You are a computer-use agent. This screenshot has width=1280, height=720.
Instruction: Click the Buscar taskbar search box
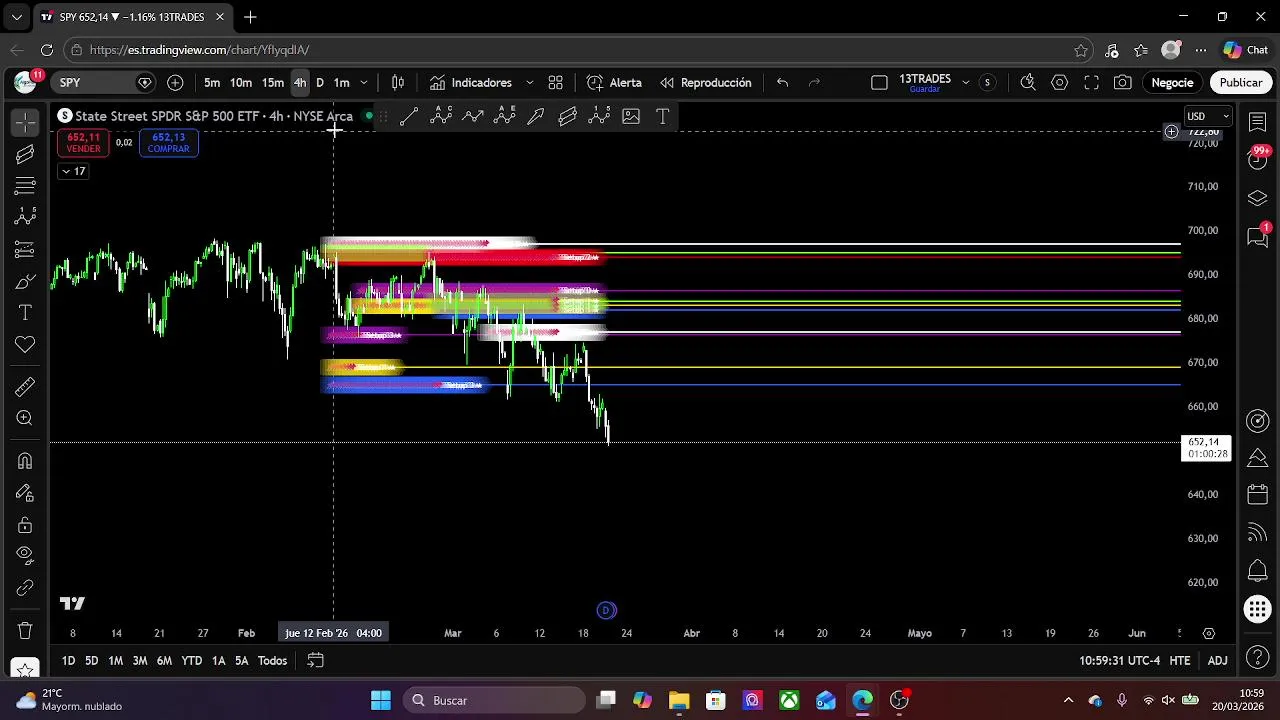(494, 700)
